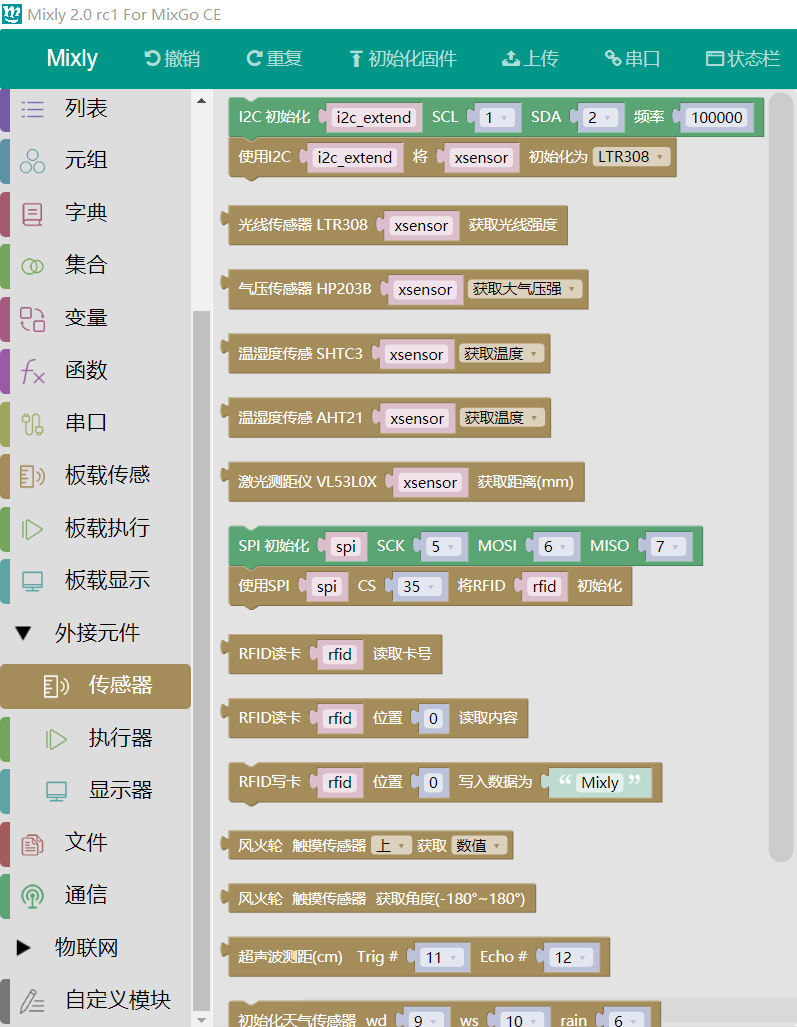Viewport: 797px width, 1027px height.
Task: Open the MOSI pin dropdown showing 6
Action: pos(556,547)
